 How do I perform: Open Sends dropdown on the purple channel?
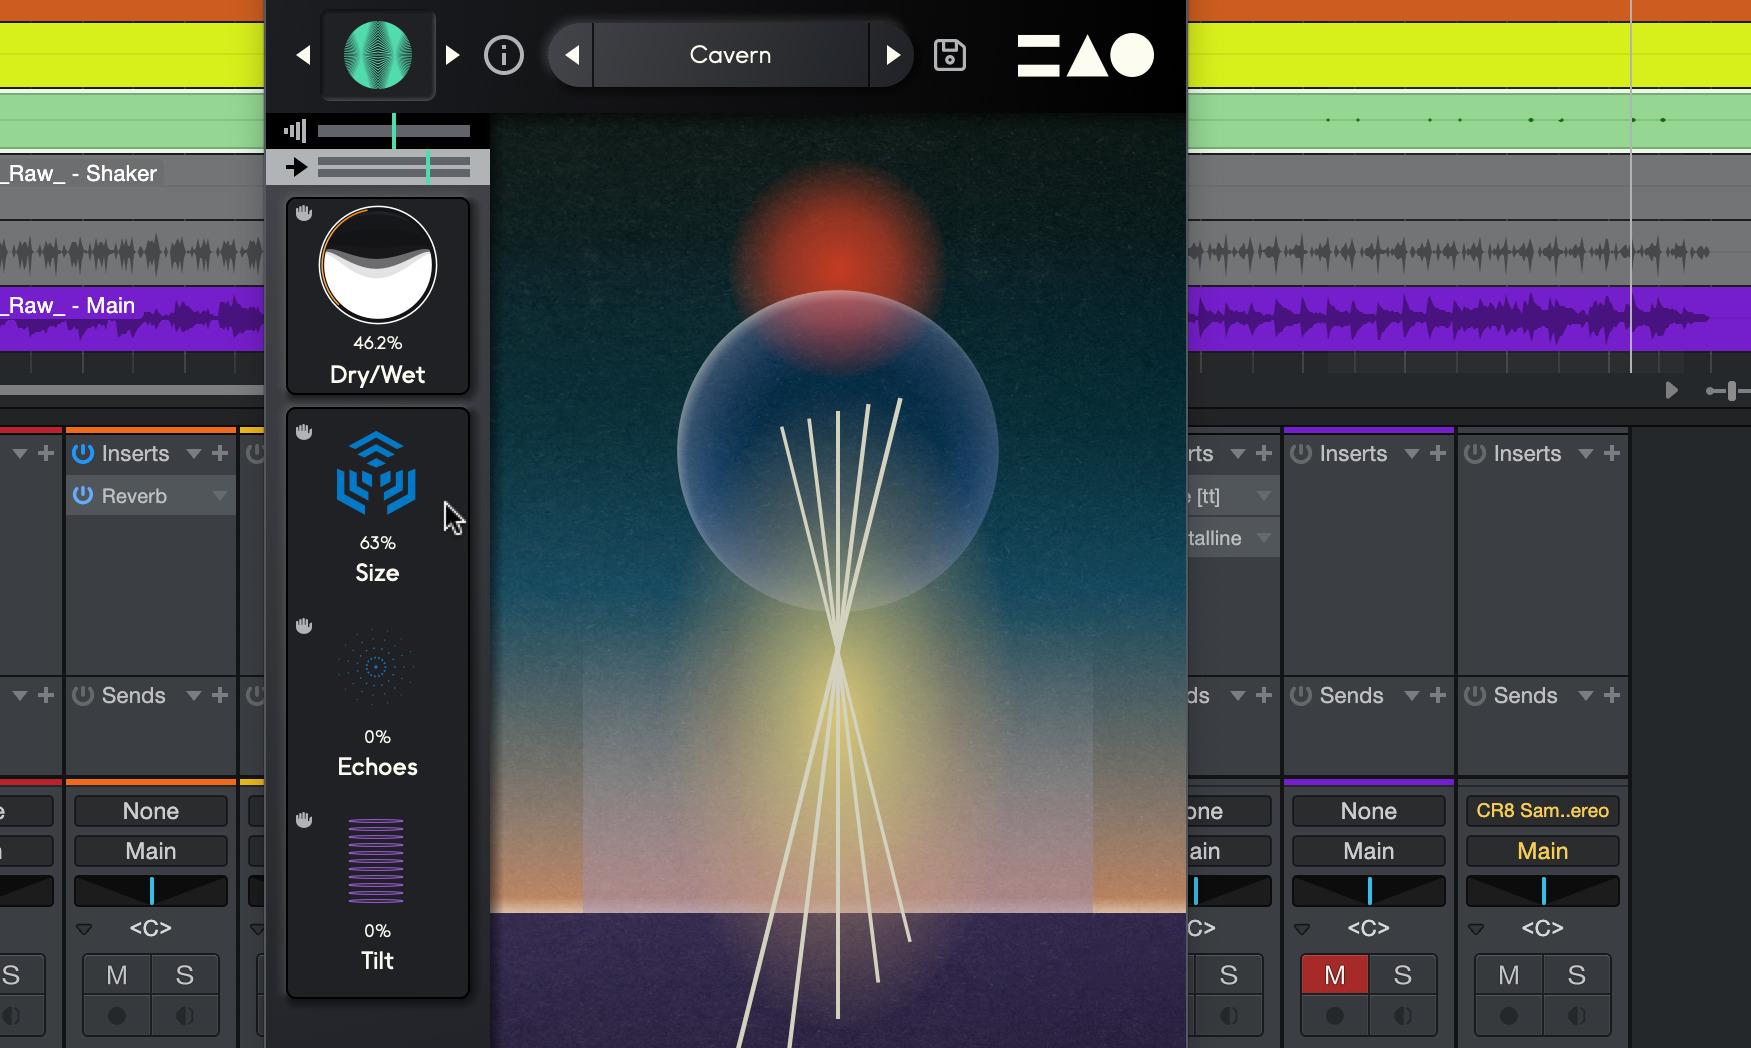tap(1412, 696)
